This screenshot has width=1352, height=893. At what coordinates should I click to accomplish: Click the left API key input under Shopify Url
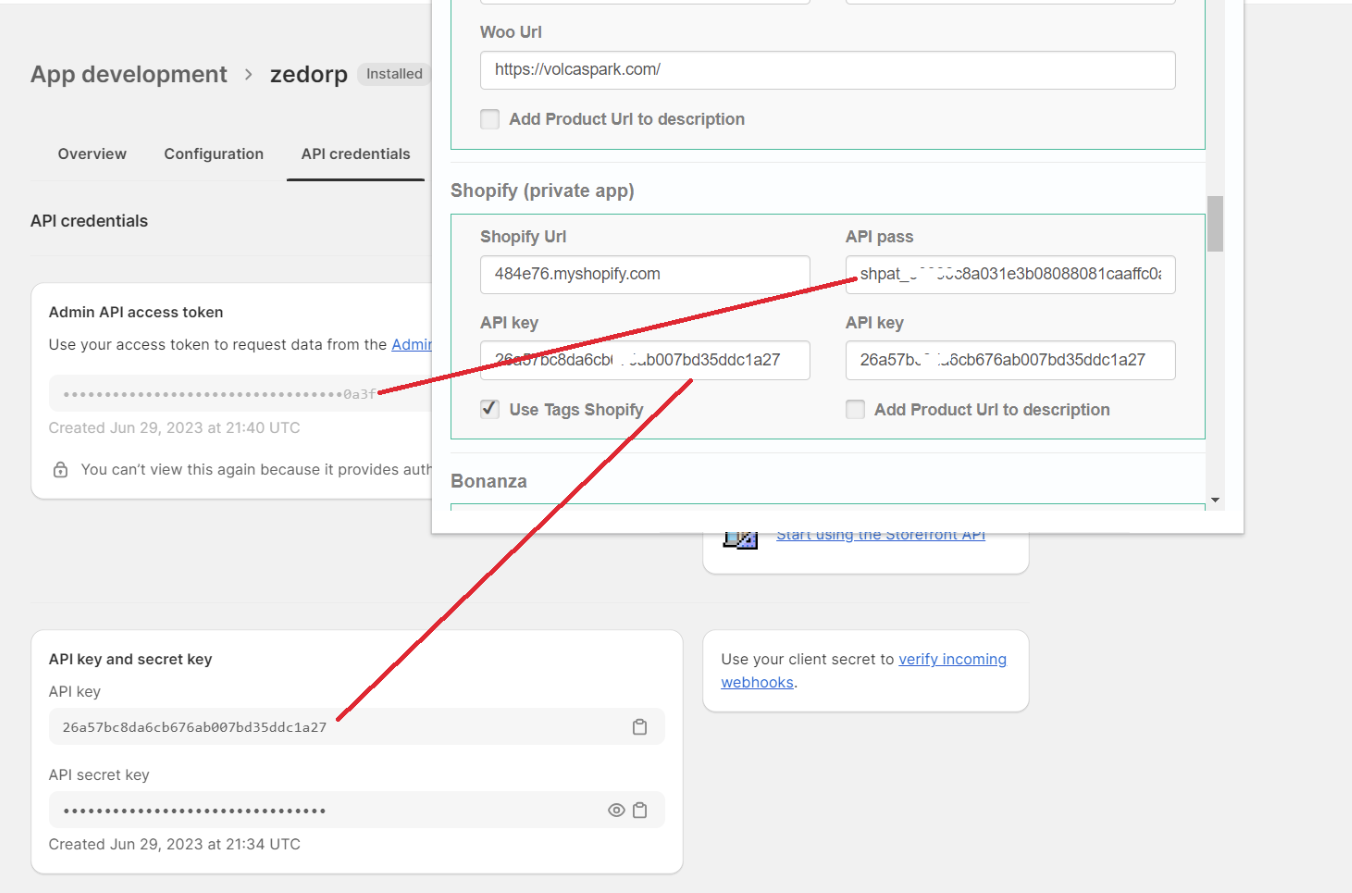pos(645,360)
